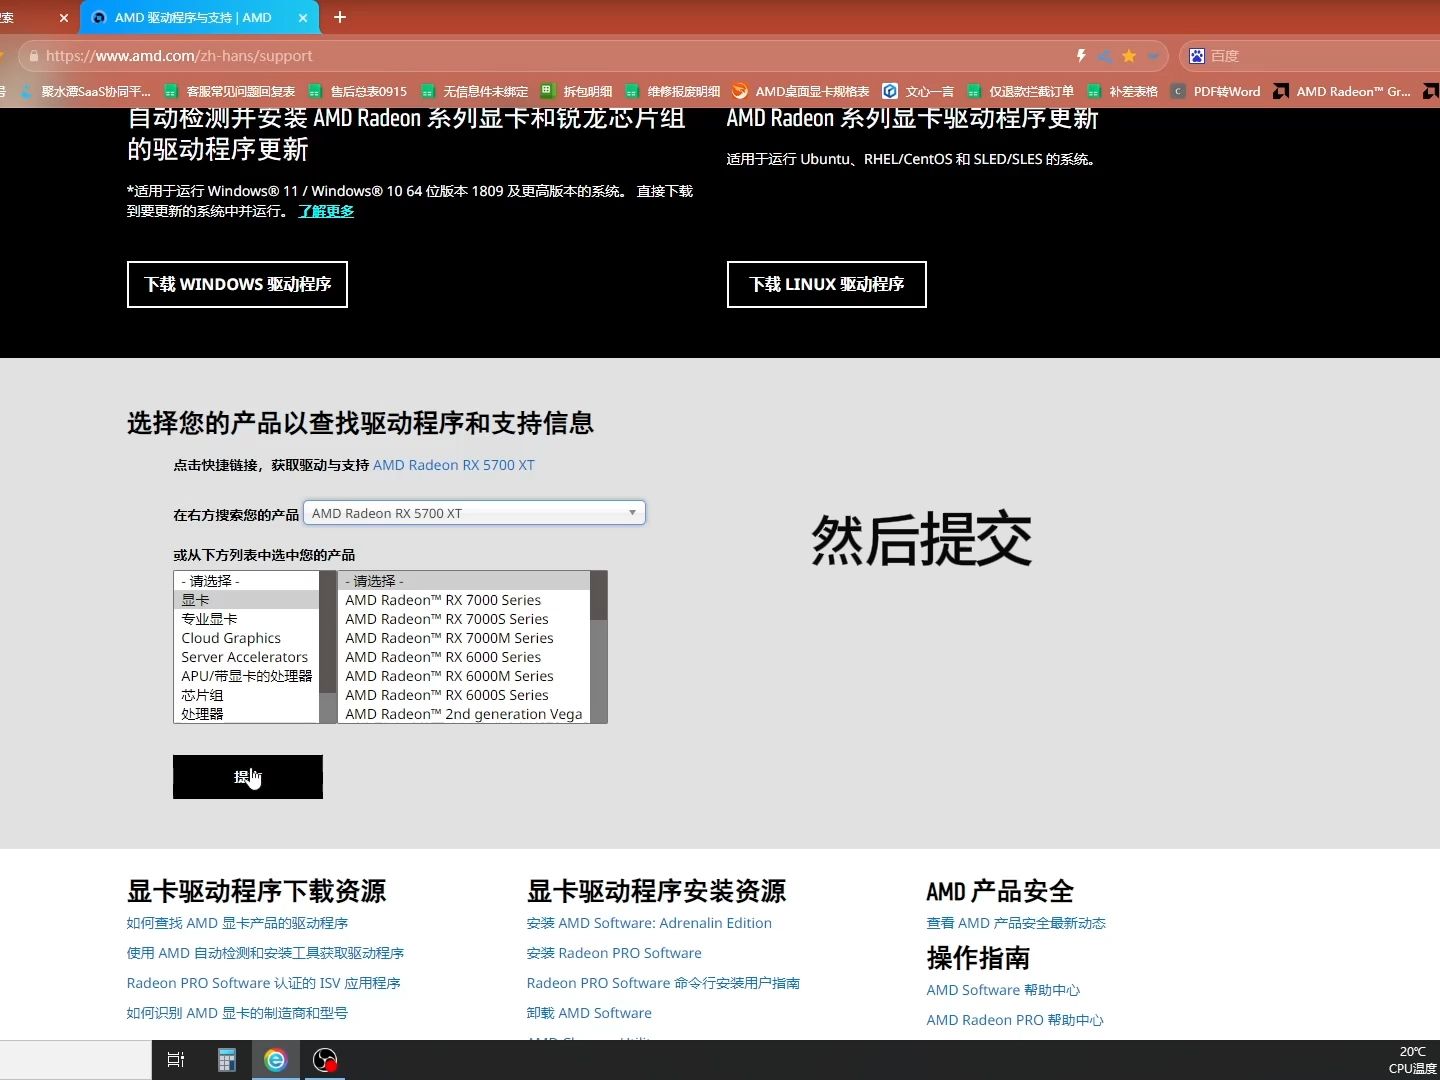Open the Calculator taskbar icon
The width and height of the screenshot is (1440, 1080).
click(x=227, y=1060)
